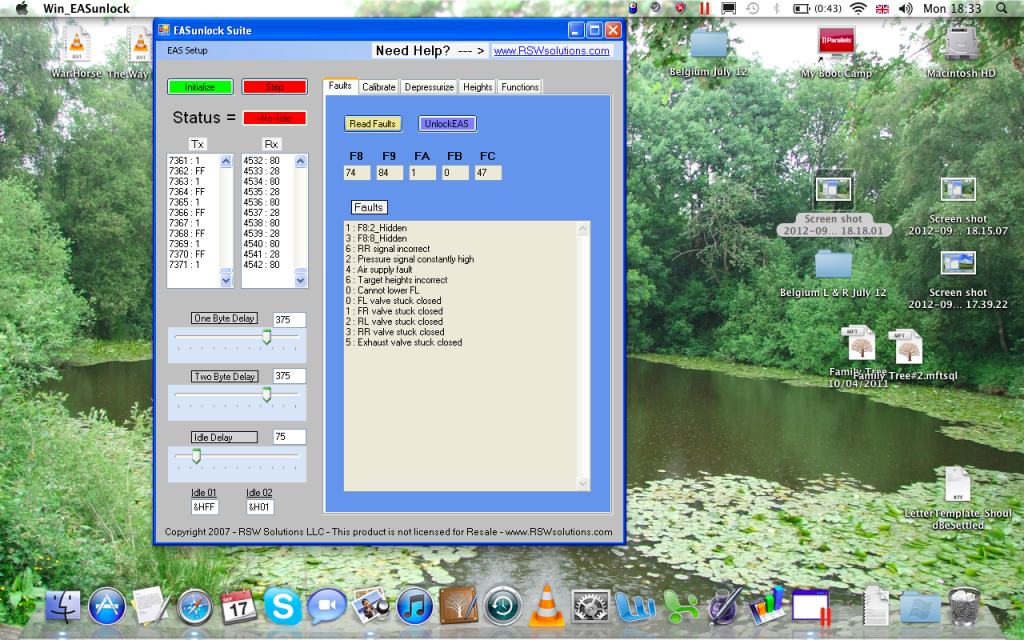Launch Skype from the dock
This screenshot has height=640, width=1024.
pyautogui.click(x=283, y=607)
